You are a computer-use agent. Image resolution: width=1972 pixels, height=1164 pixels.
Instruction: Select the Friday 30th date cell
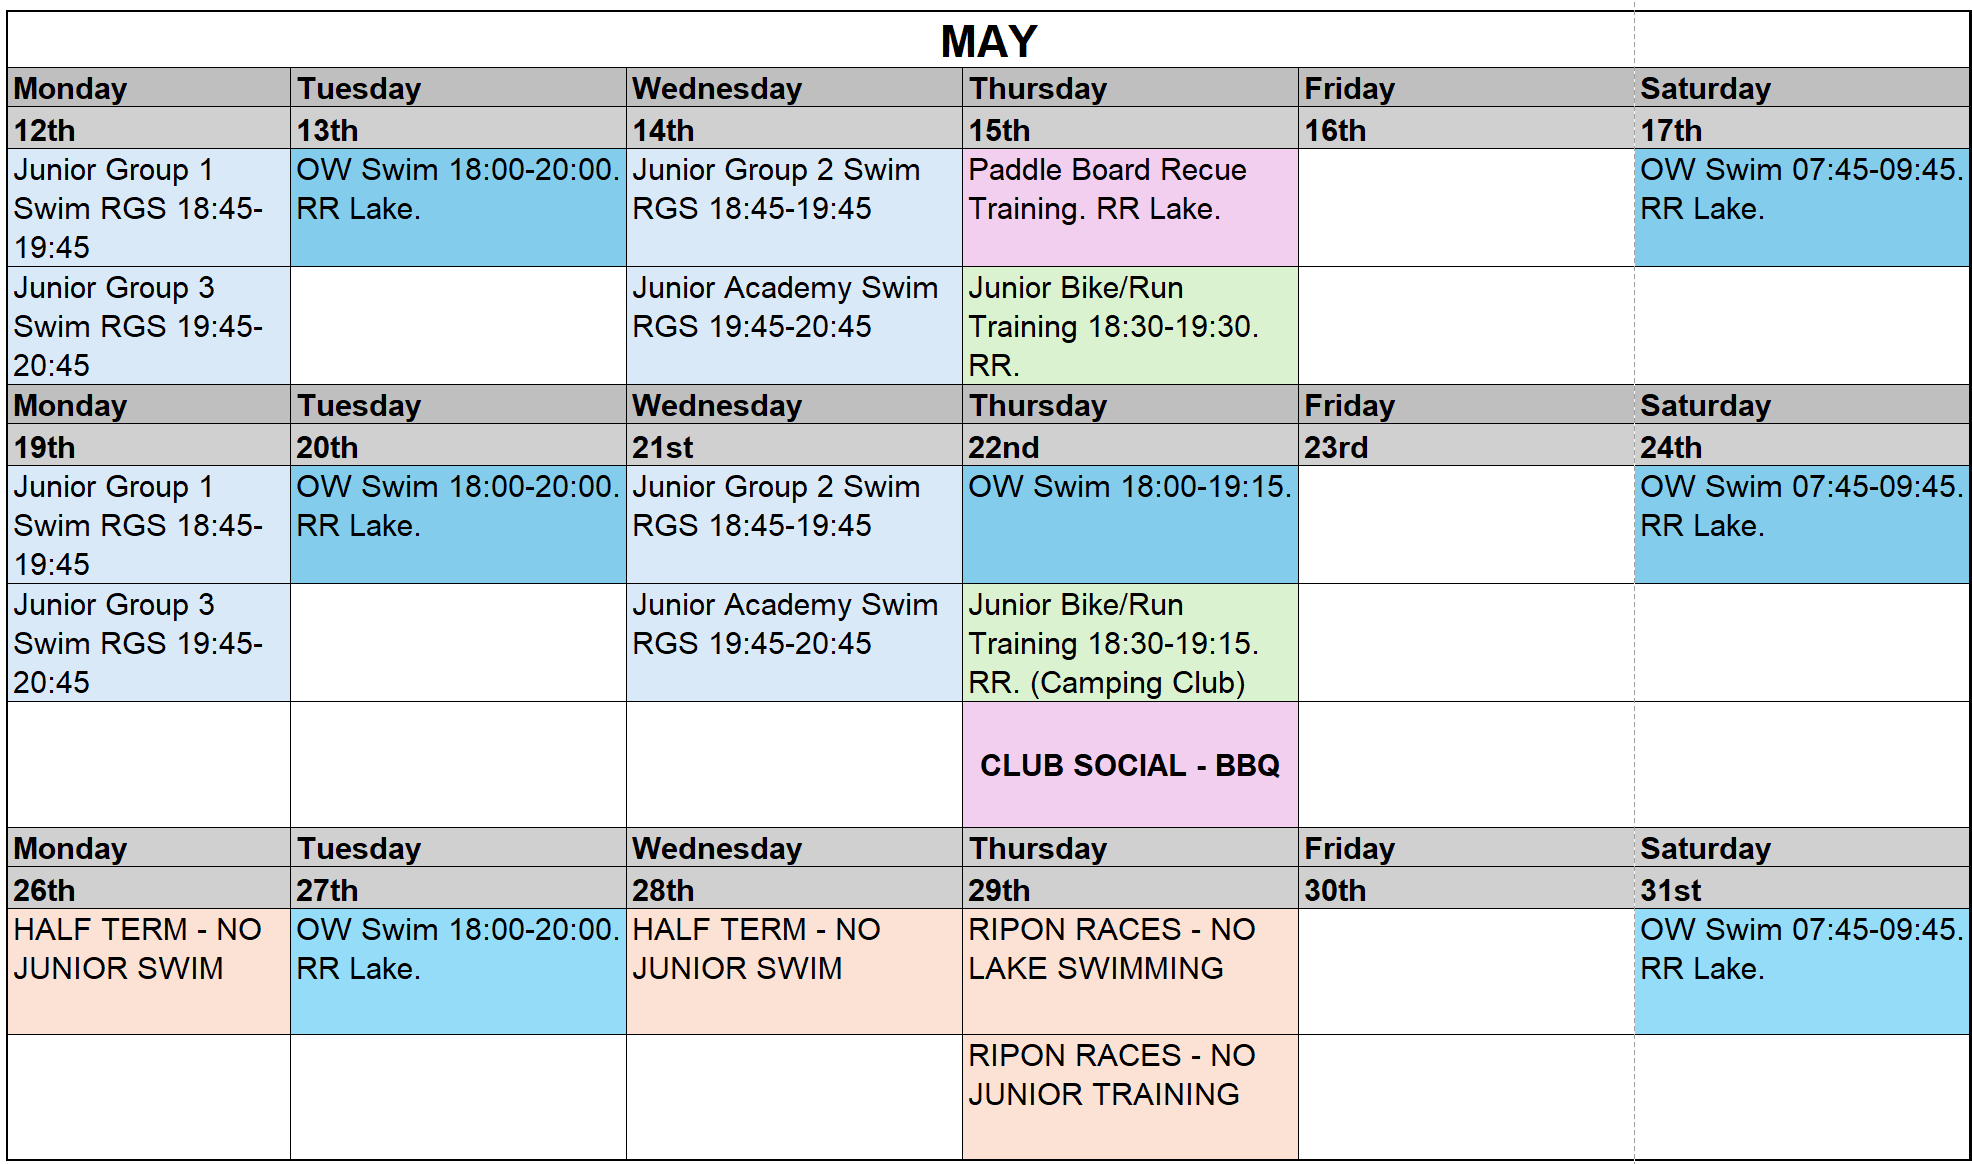[x=1466, y=890]
